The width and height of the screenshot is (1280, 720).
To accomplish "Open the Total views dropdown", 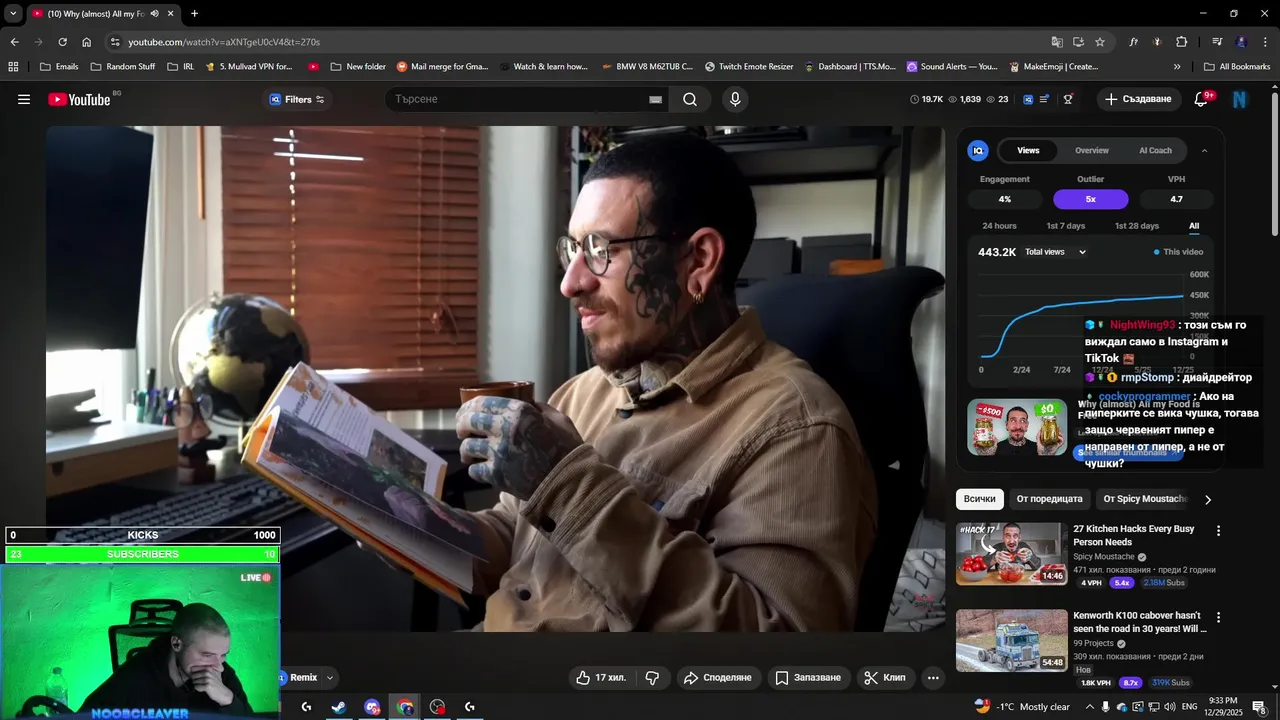I will click(1055, 252).
